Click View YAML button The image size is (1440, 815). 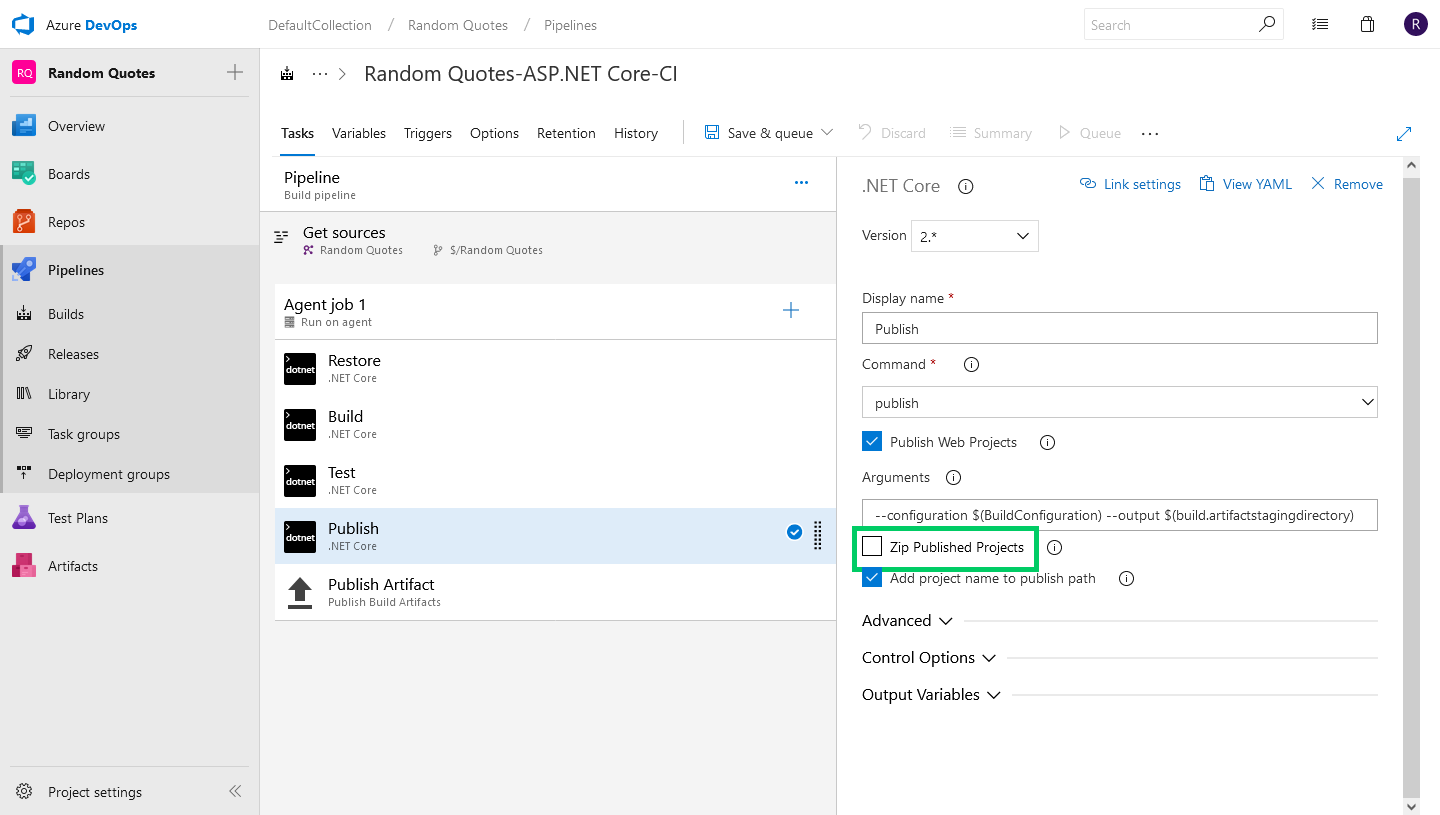coord(1245,184)
